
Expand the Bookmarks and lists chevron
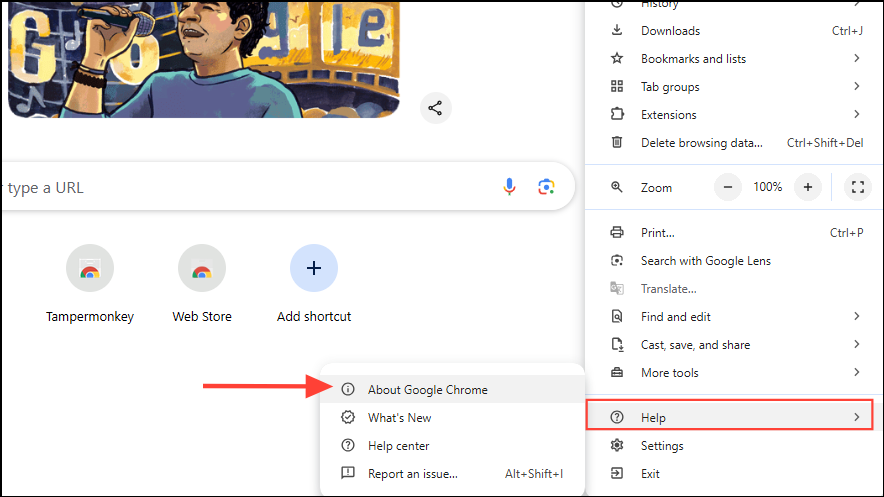856,58
